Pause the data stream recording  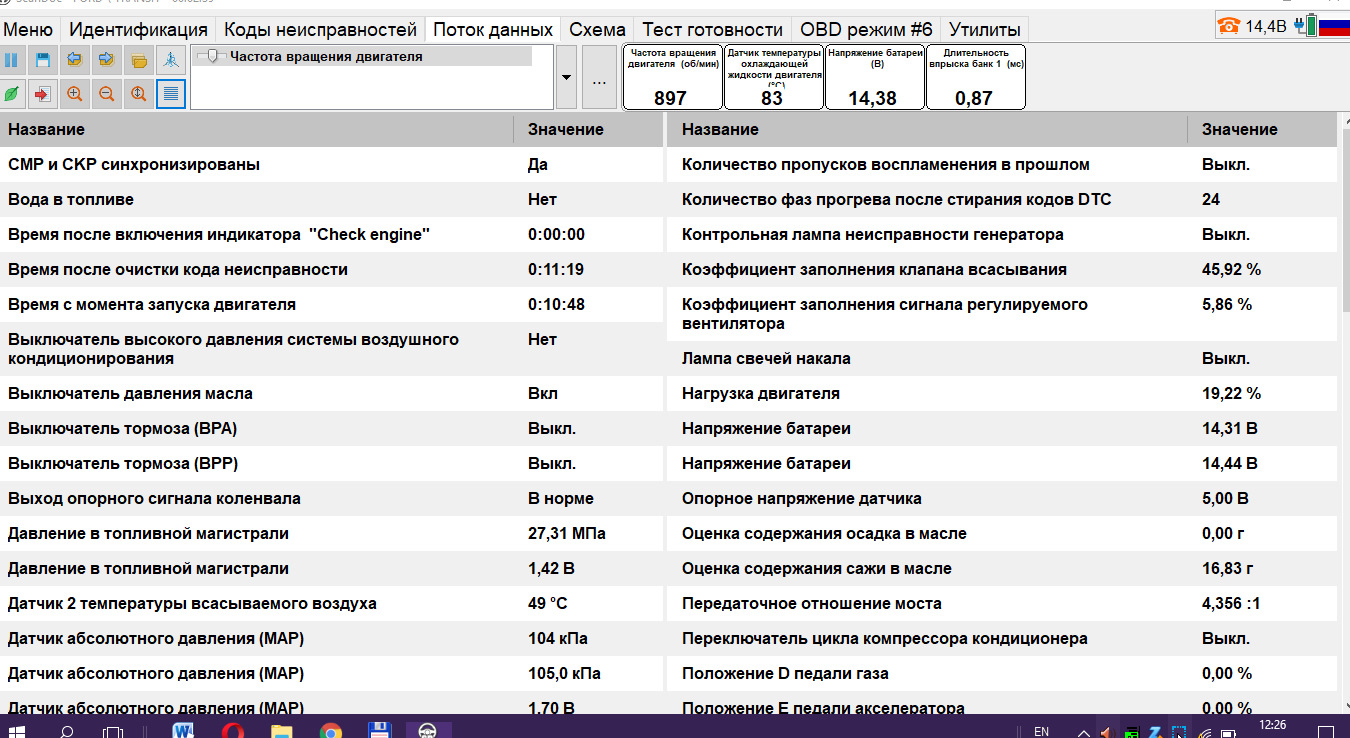tap(12, 60)
